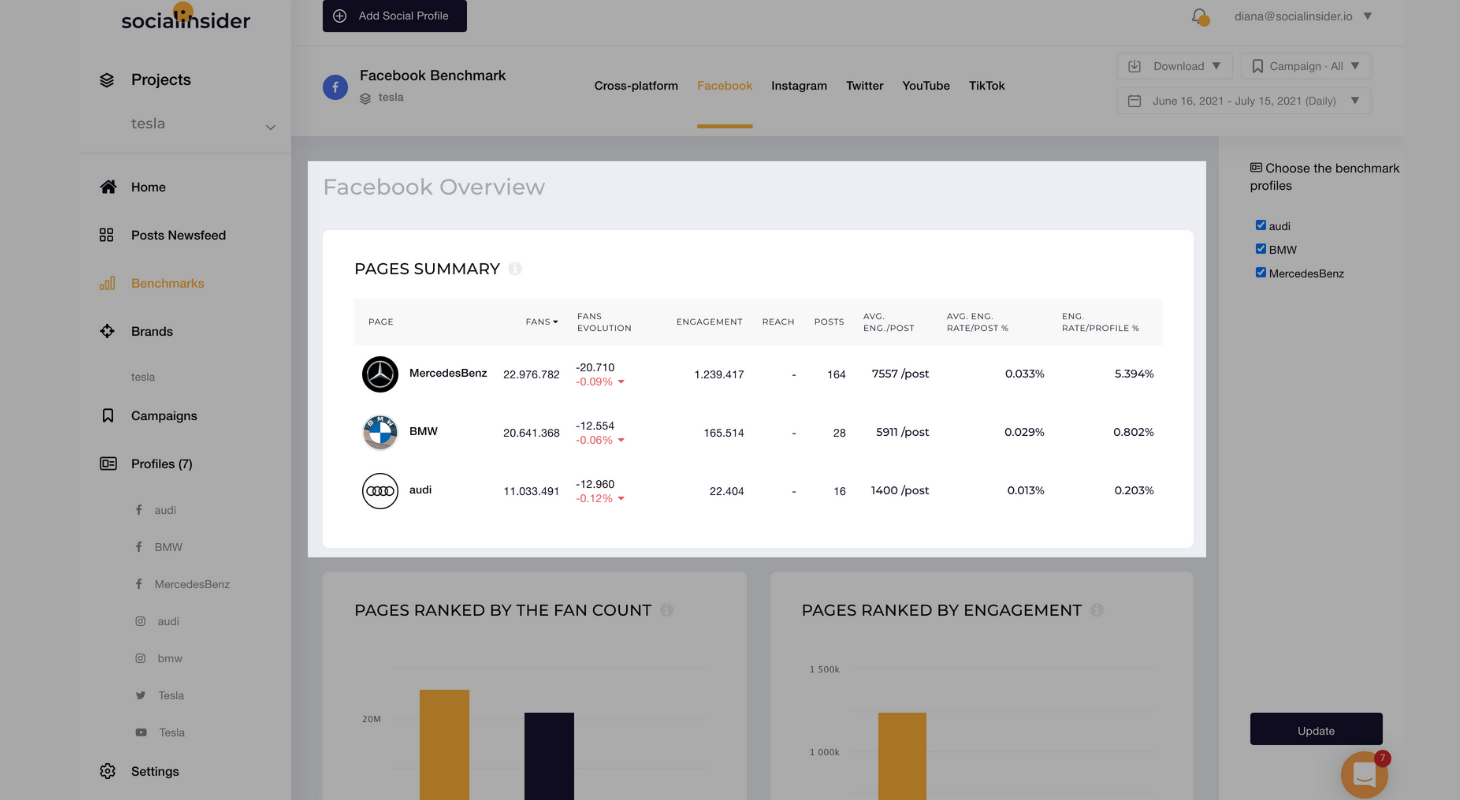Open Posts Newsfeed in sidebar
The image size is (1460, 800).
[178, 235]
